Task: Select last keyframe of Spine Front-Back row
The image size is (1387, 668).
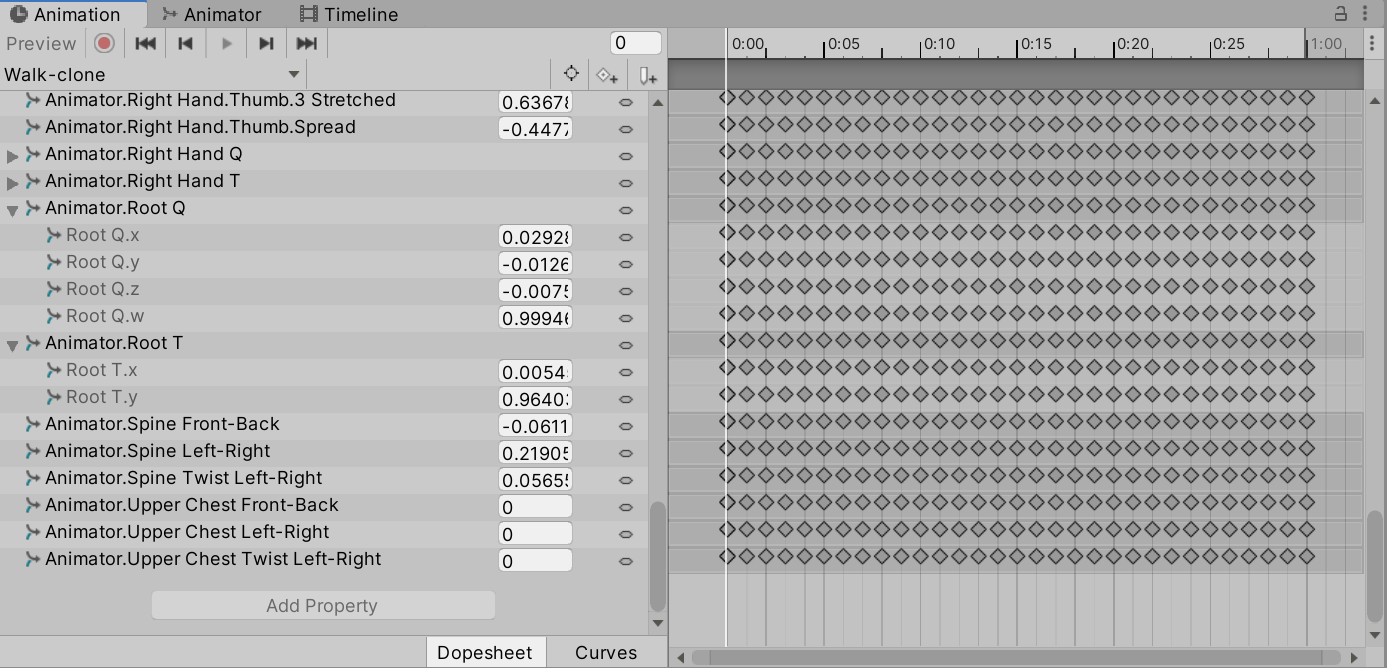Action: click(1306, 421)
